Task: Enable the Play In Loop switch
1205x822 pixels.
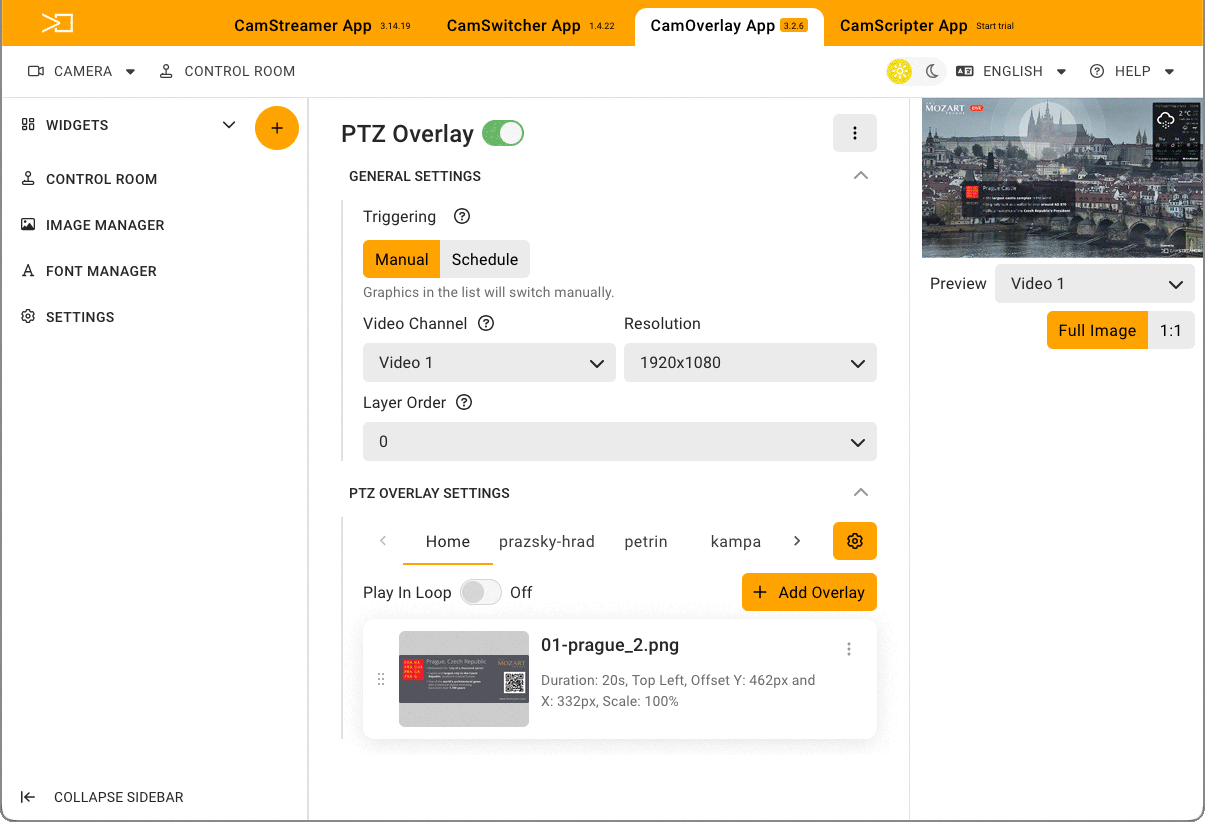Action: click(480, 592)
